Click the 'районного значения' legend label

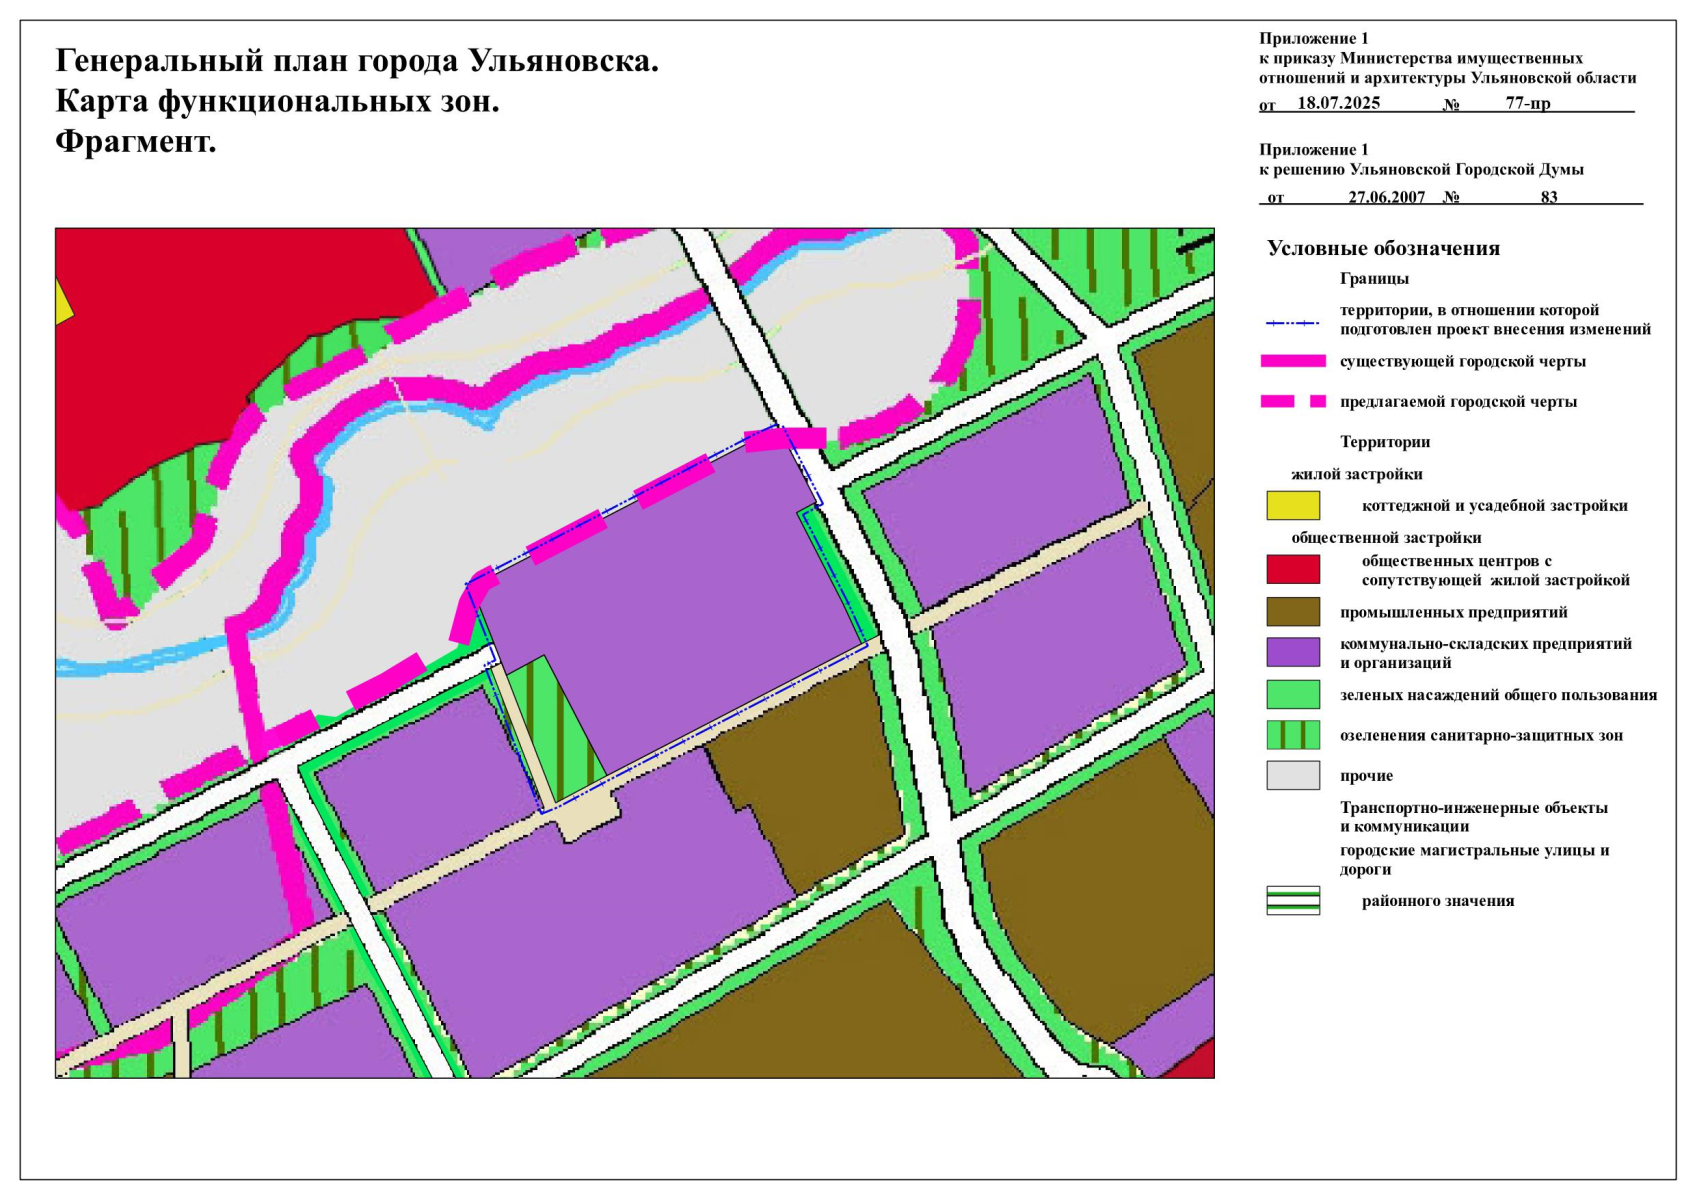click(x=1437, y=901)
